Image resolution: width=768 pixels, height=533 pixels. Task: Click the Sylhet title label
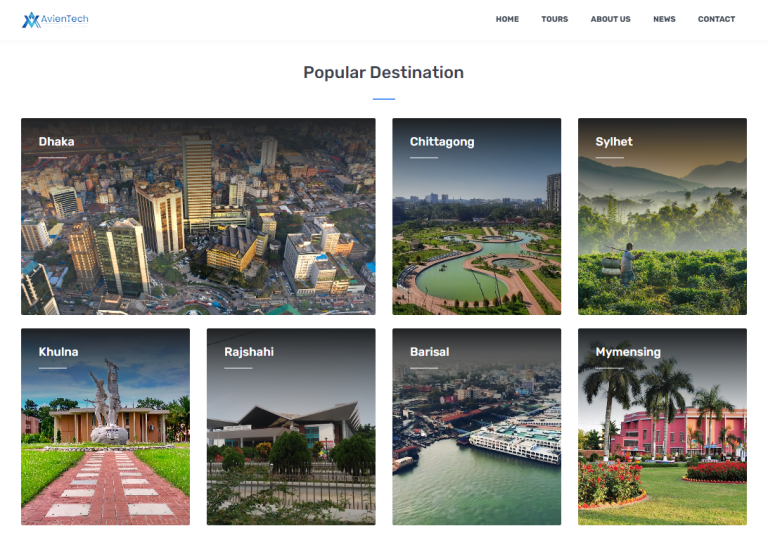pyautogui.click(x=614, y=142)
